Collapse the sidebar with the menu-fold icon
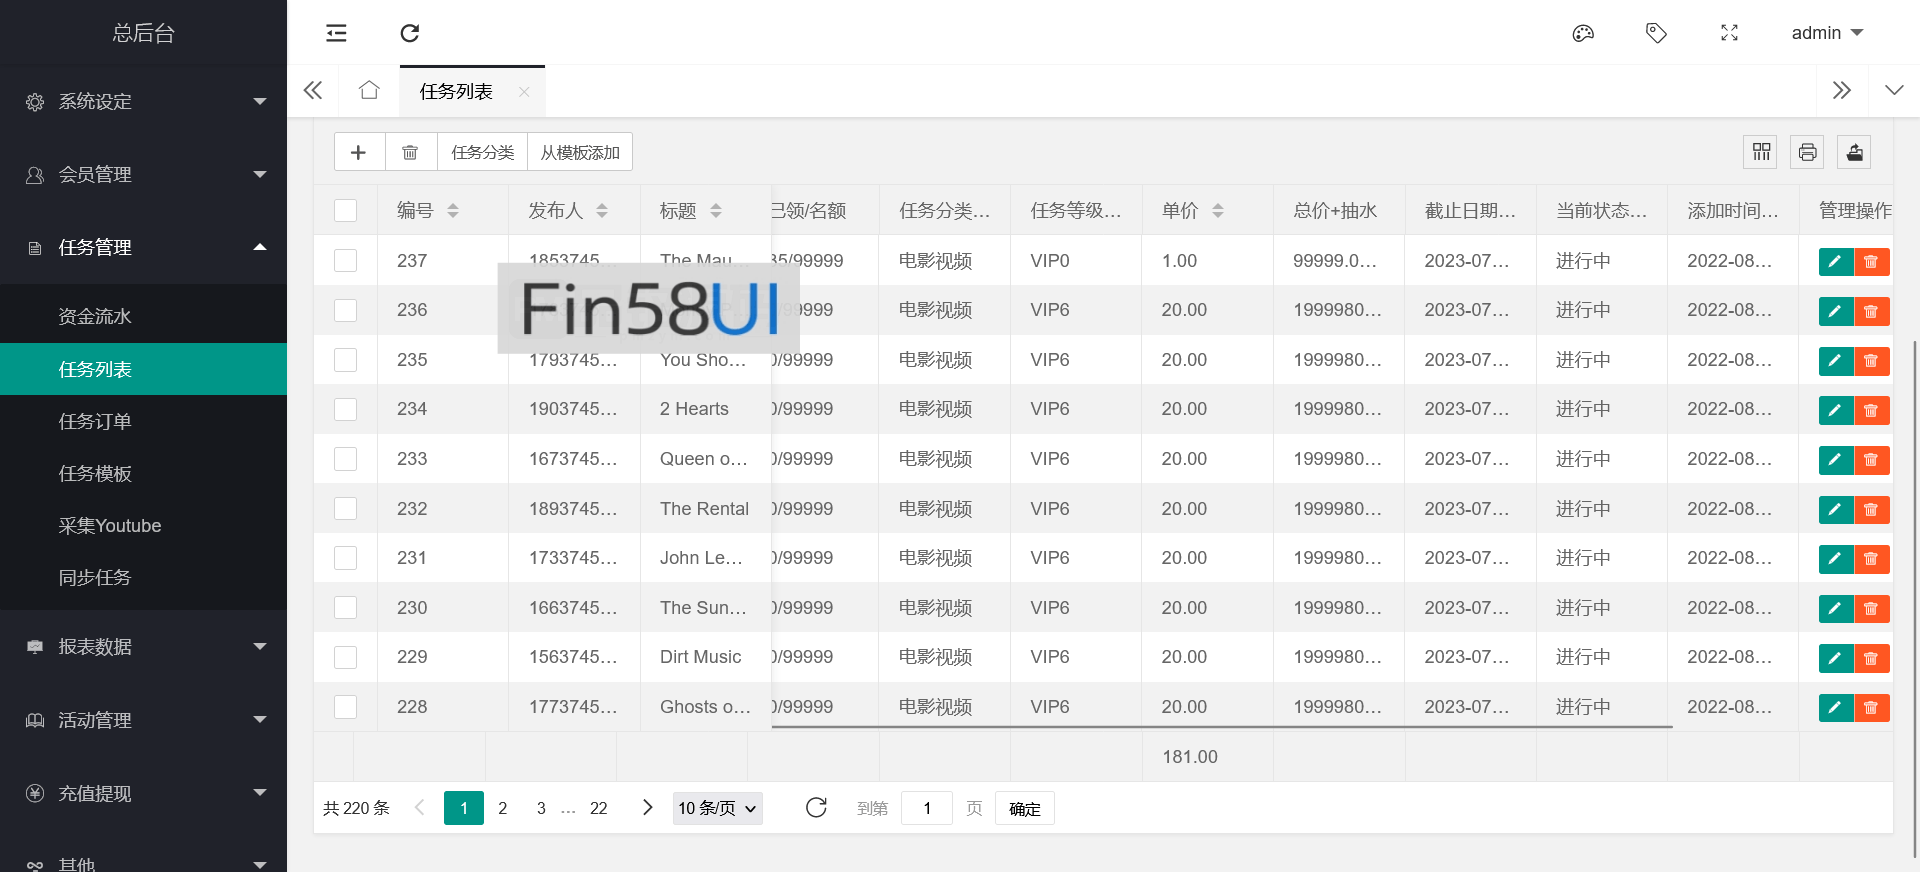1920x872 pixels. pyautogui.click(x=336, y=33)
